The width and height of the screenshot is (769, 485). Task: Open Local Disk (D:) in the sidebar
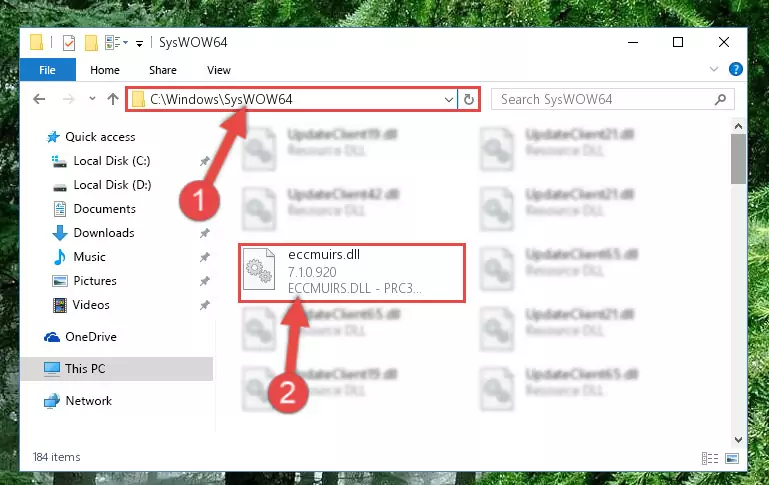click(x=112, y=185)
